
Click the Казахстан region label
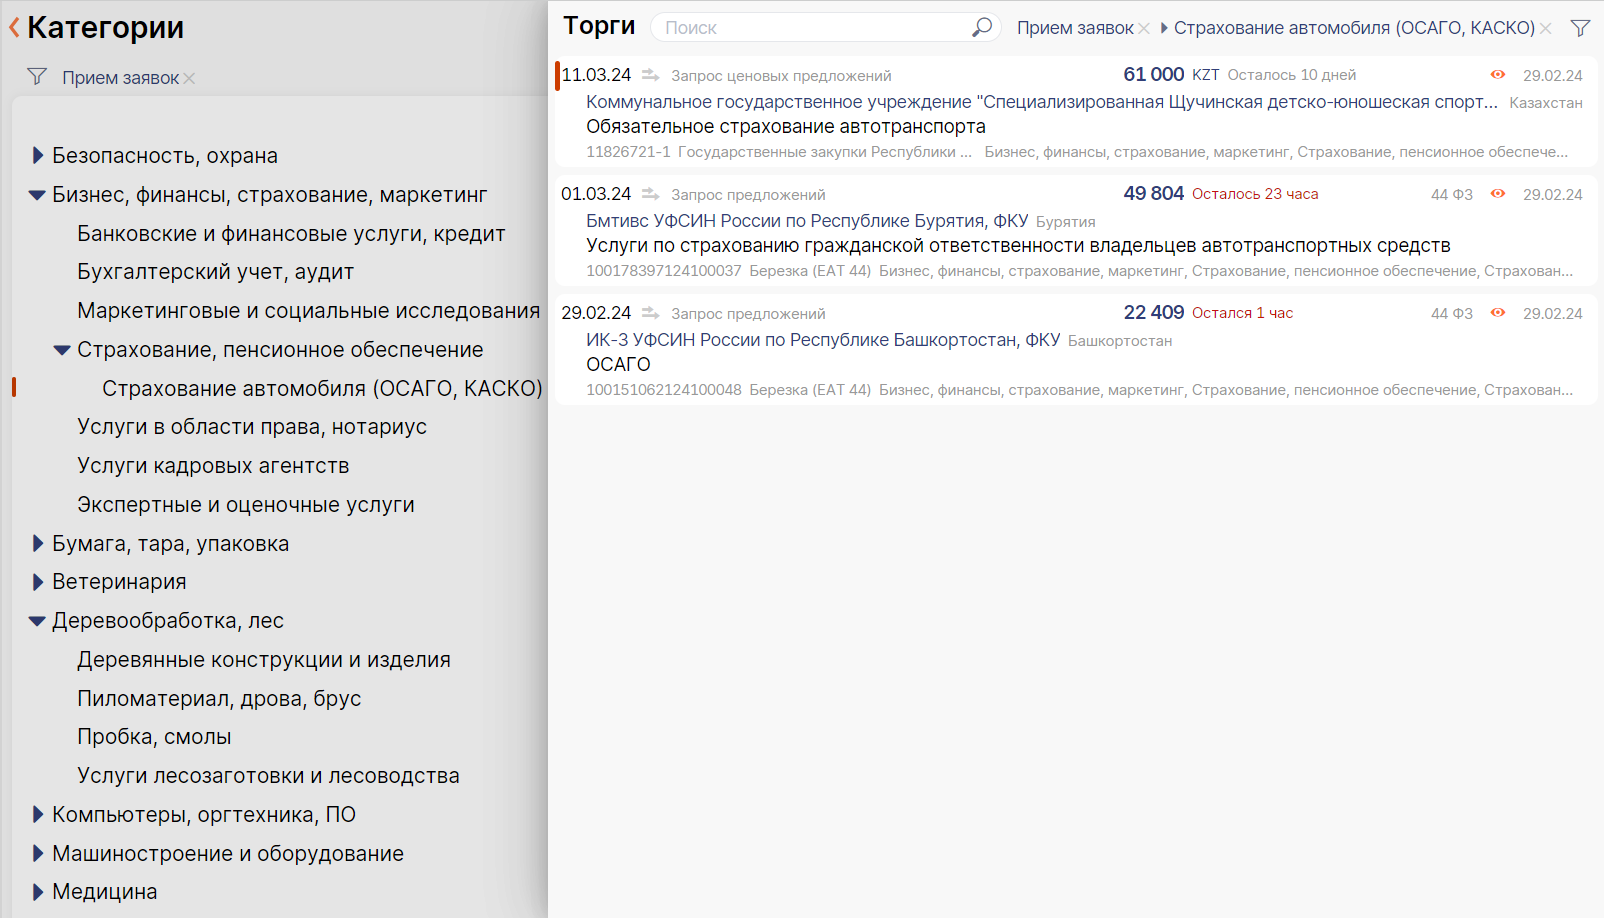(x=1546, y=103)
